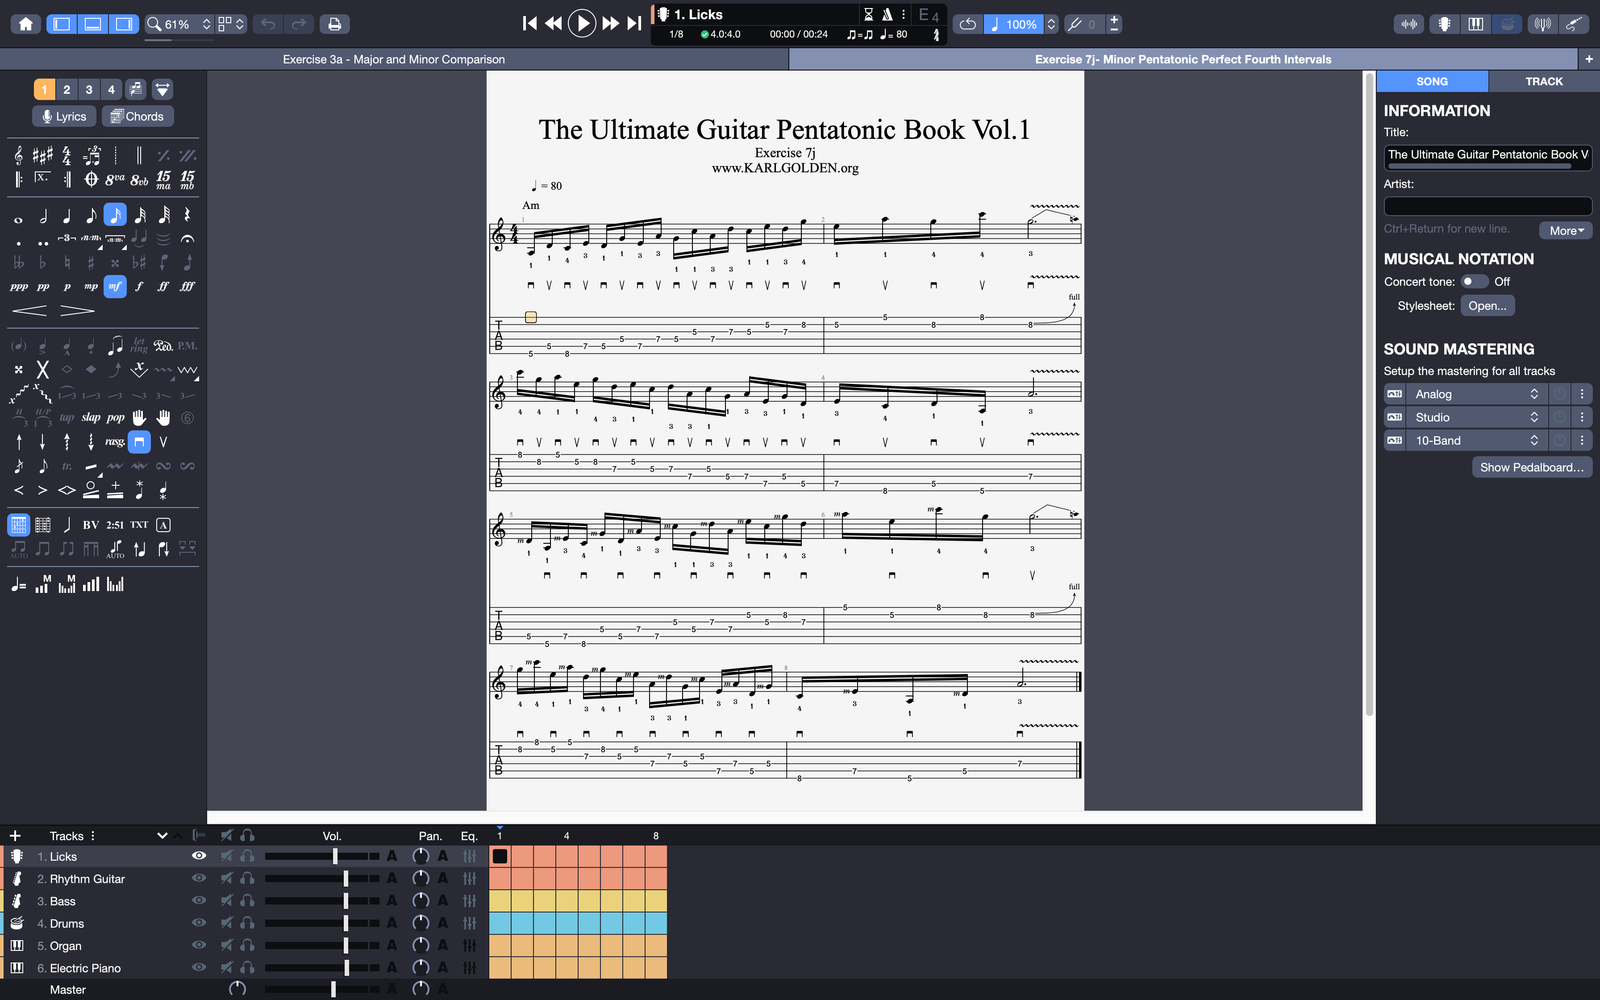Switch to Exercise 3a document tab
The height and width of the screenshot is (1000, 1600).
[394, 60]
